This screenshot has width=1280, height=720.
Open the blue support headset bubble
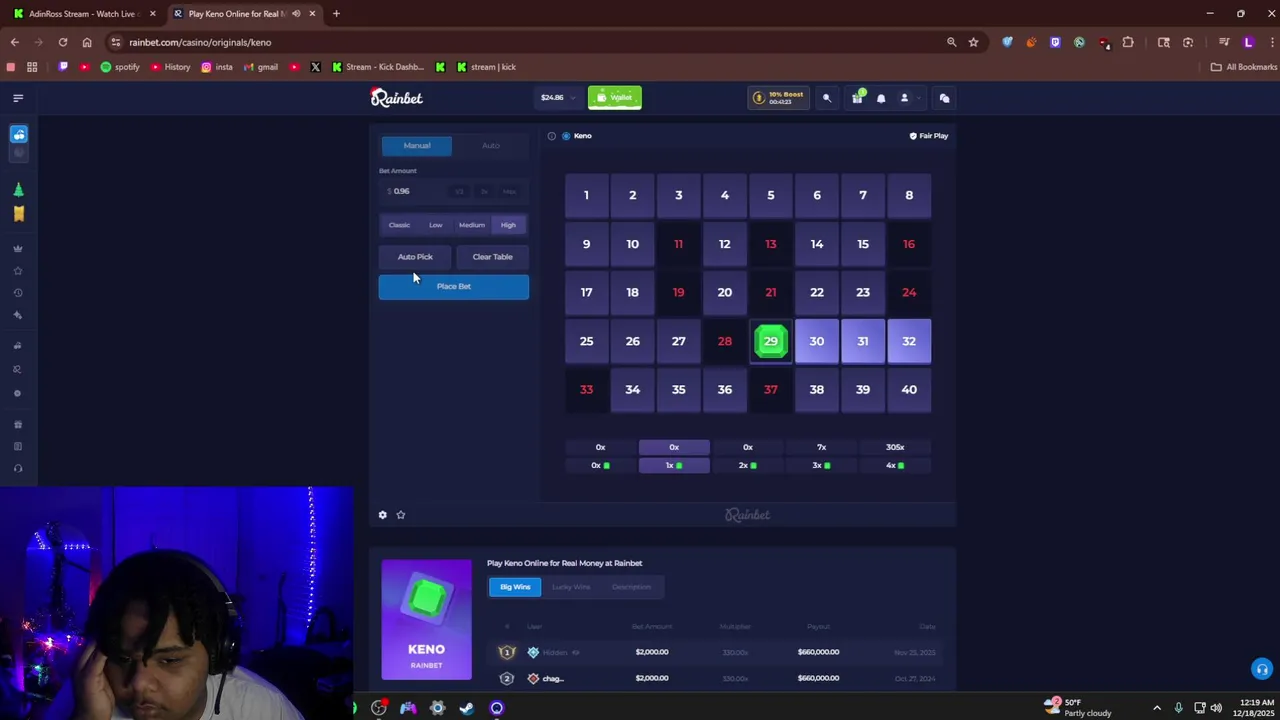1262,669
